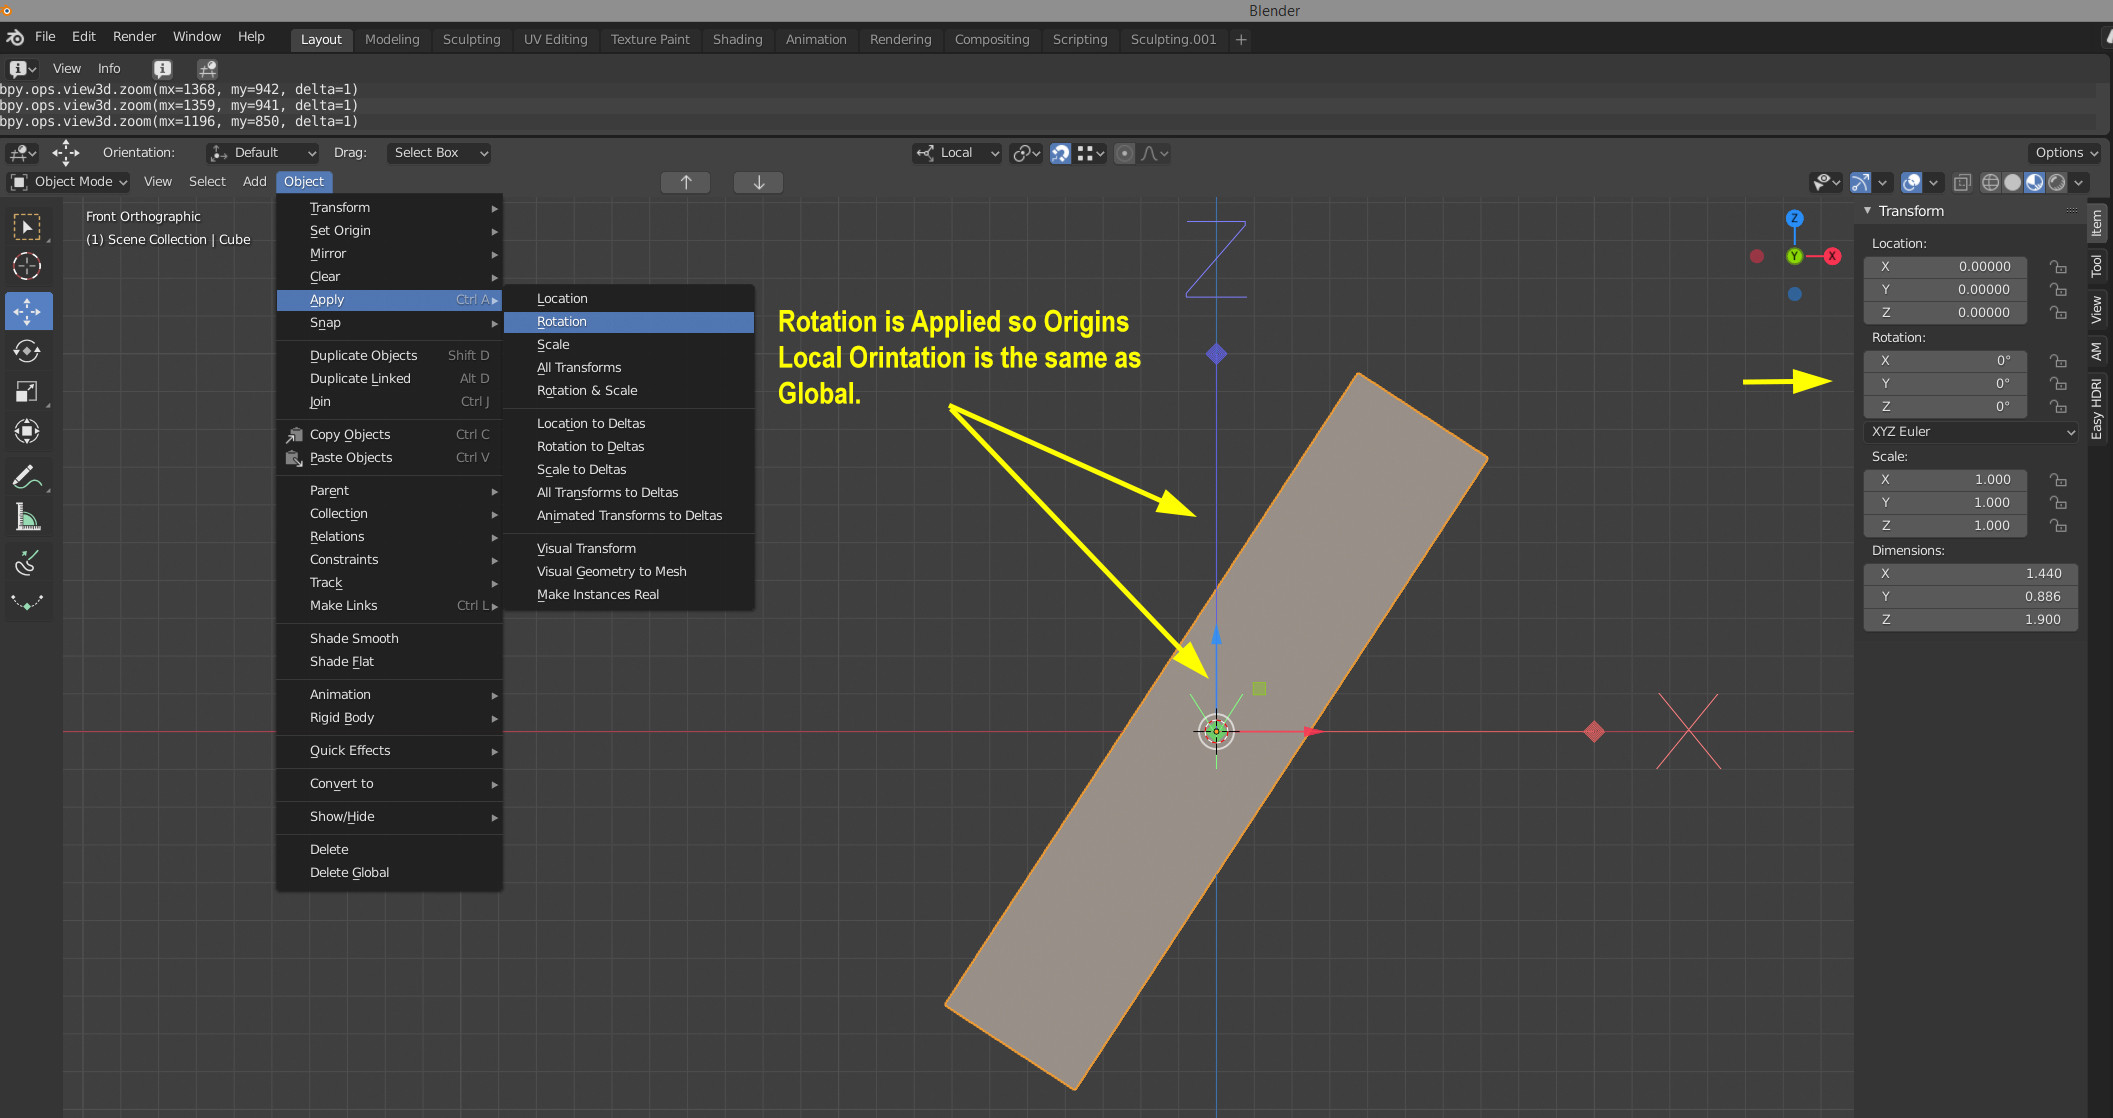Viewport: 2113px width, 1118px height.
Task: Open Options dropdown
Action: pos(2066,153)
